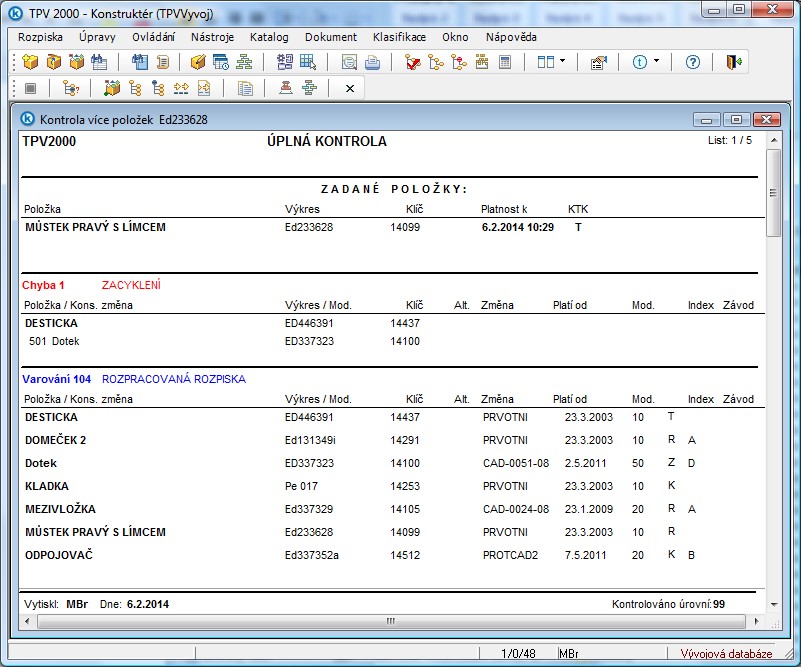The height and width of the screenshot is (667, 801).
Task: Click the window with clock history icon
Action: click(221, 62)
